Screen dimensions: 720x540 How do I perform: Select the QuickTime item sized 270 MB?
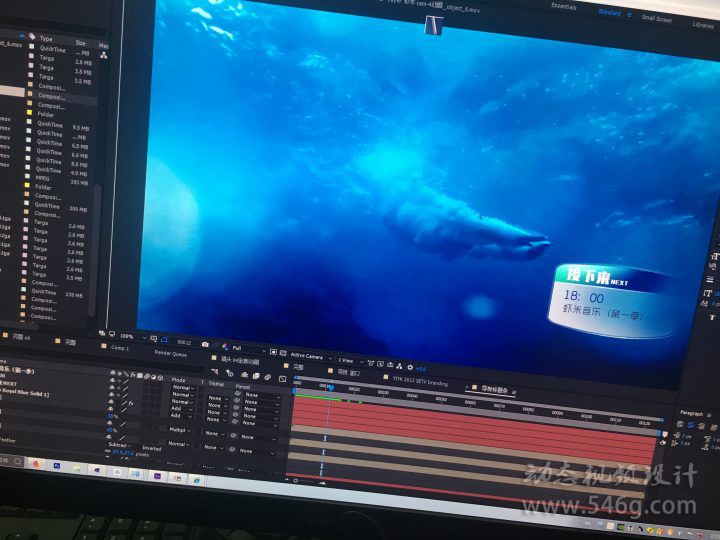point(53,292)
